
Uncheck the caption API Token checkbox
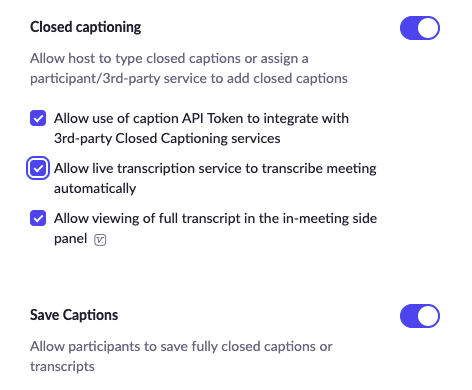pos(38,118)
